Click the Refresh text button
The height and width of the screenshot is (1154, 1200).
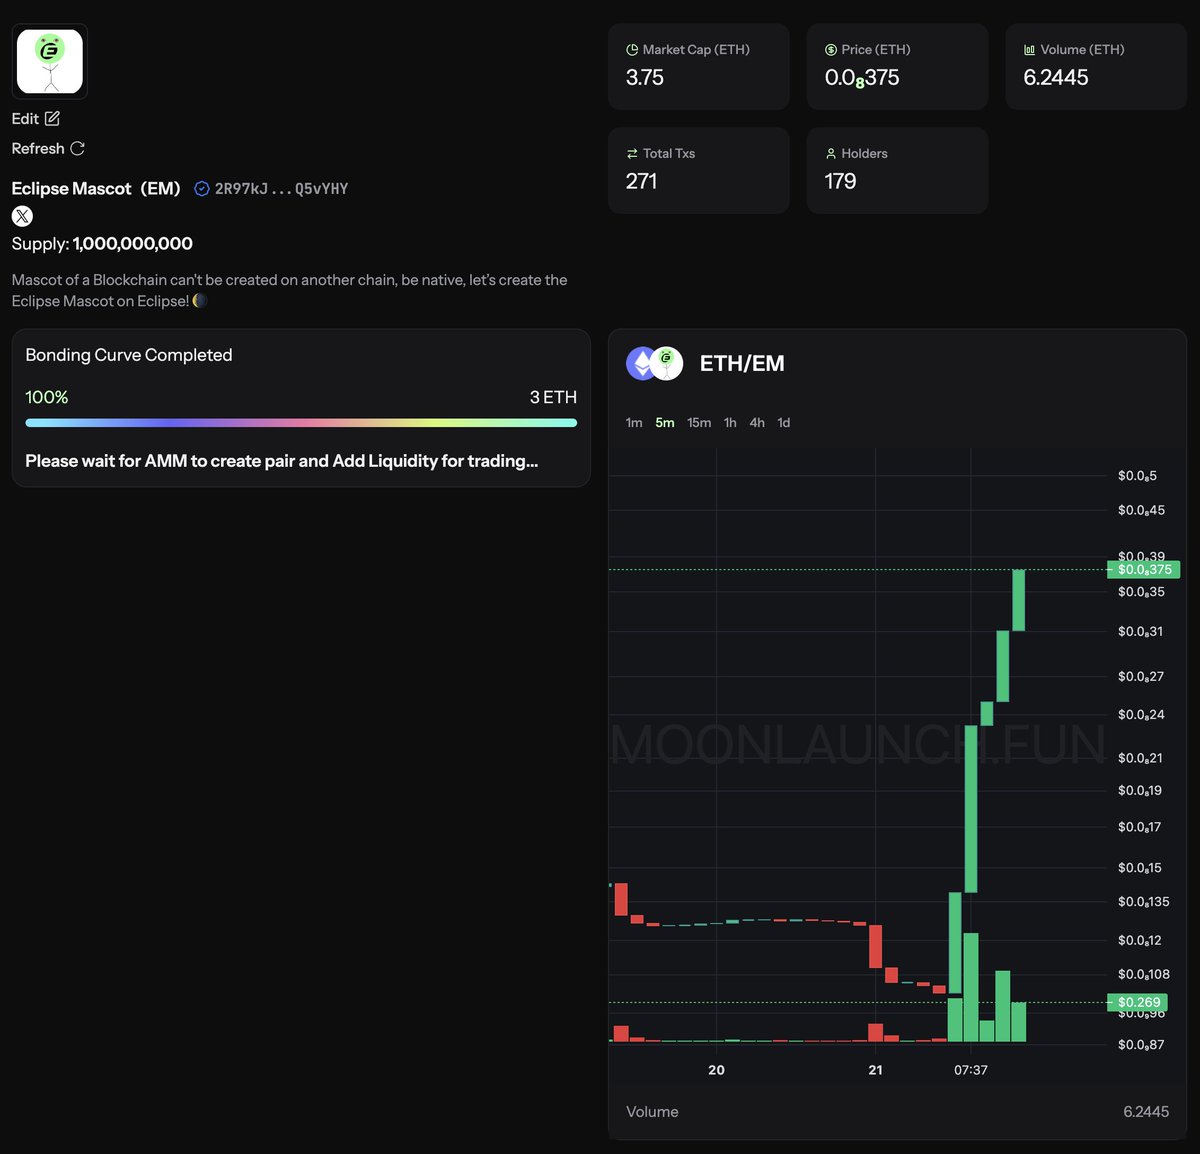(38, 148)
